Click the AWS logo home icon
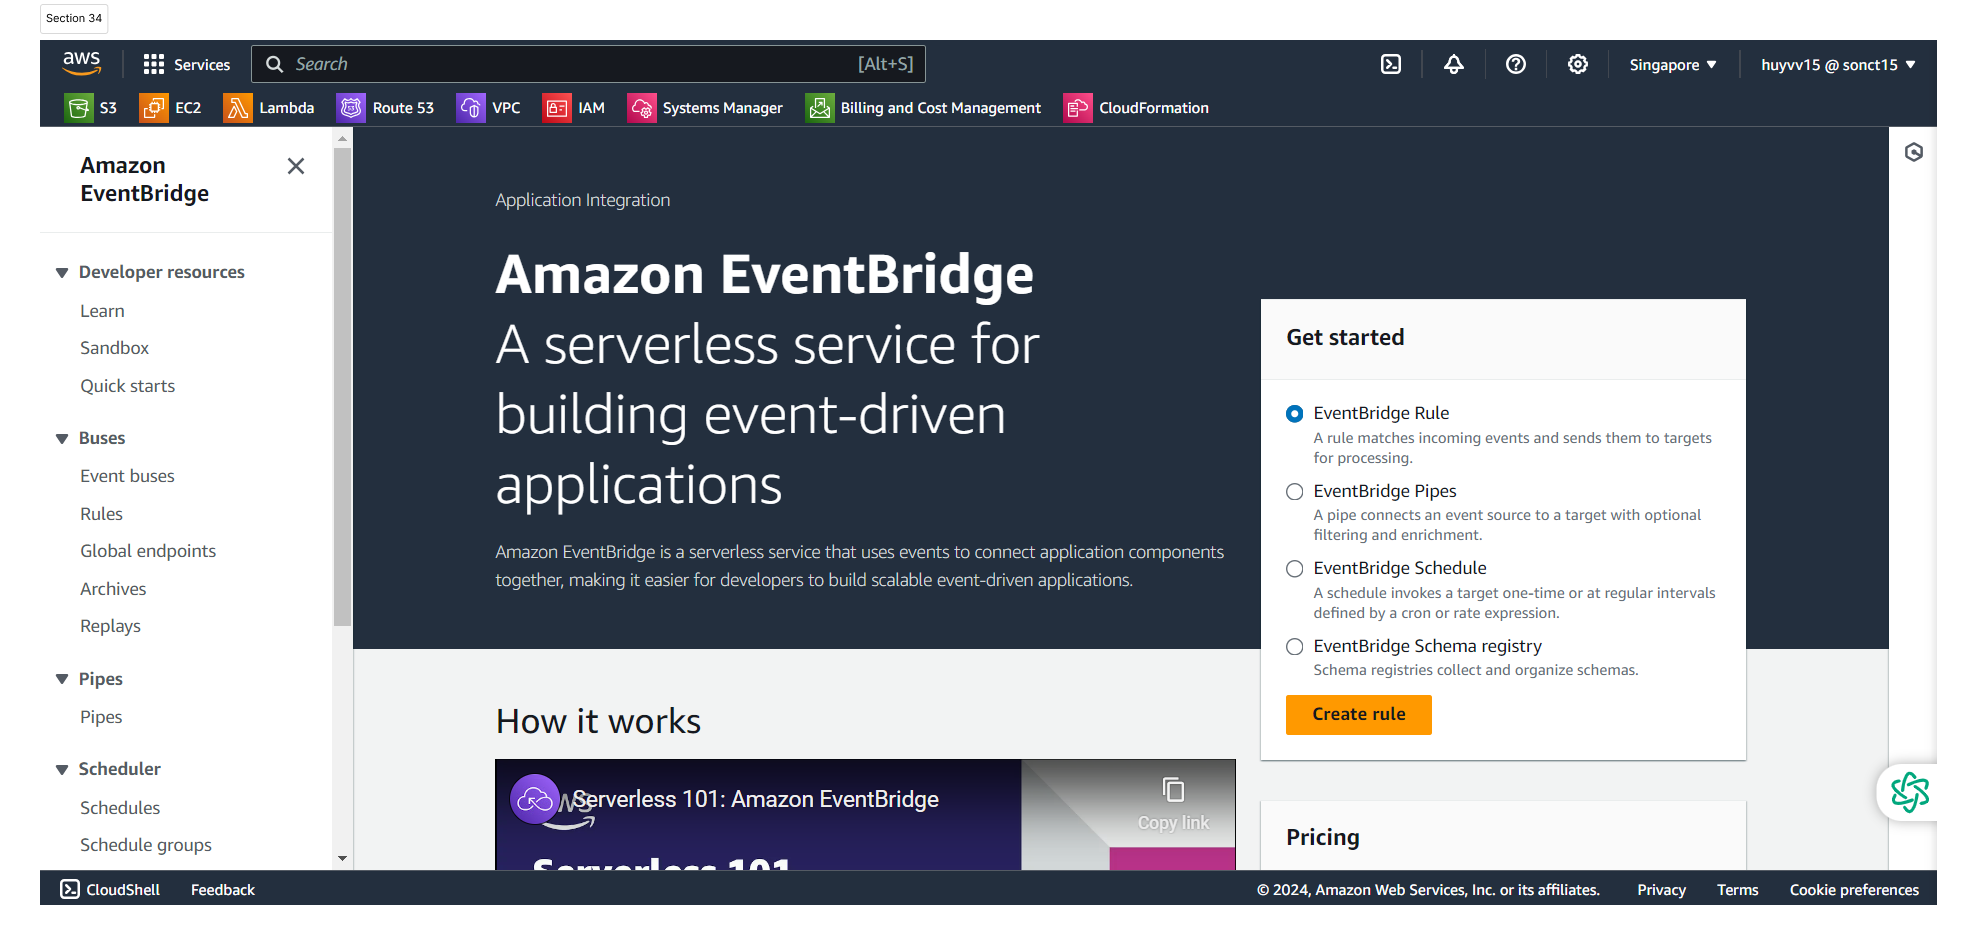Image resolution: width=1977 pixels, height=945 pixels. 82,63
